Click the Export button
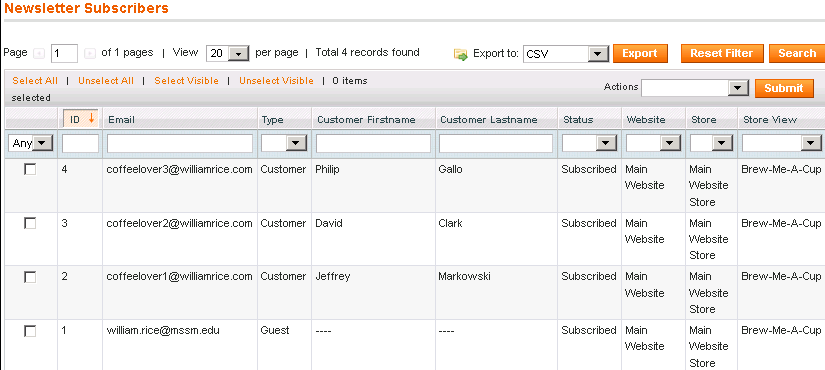 click(640, 53)
